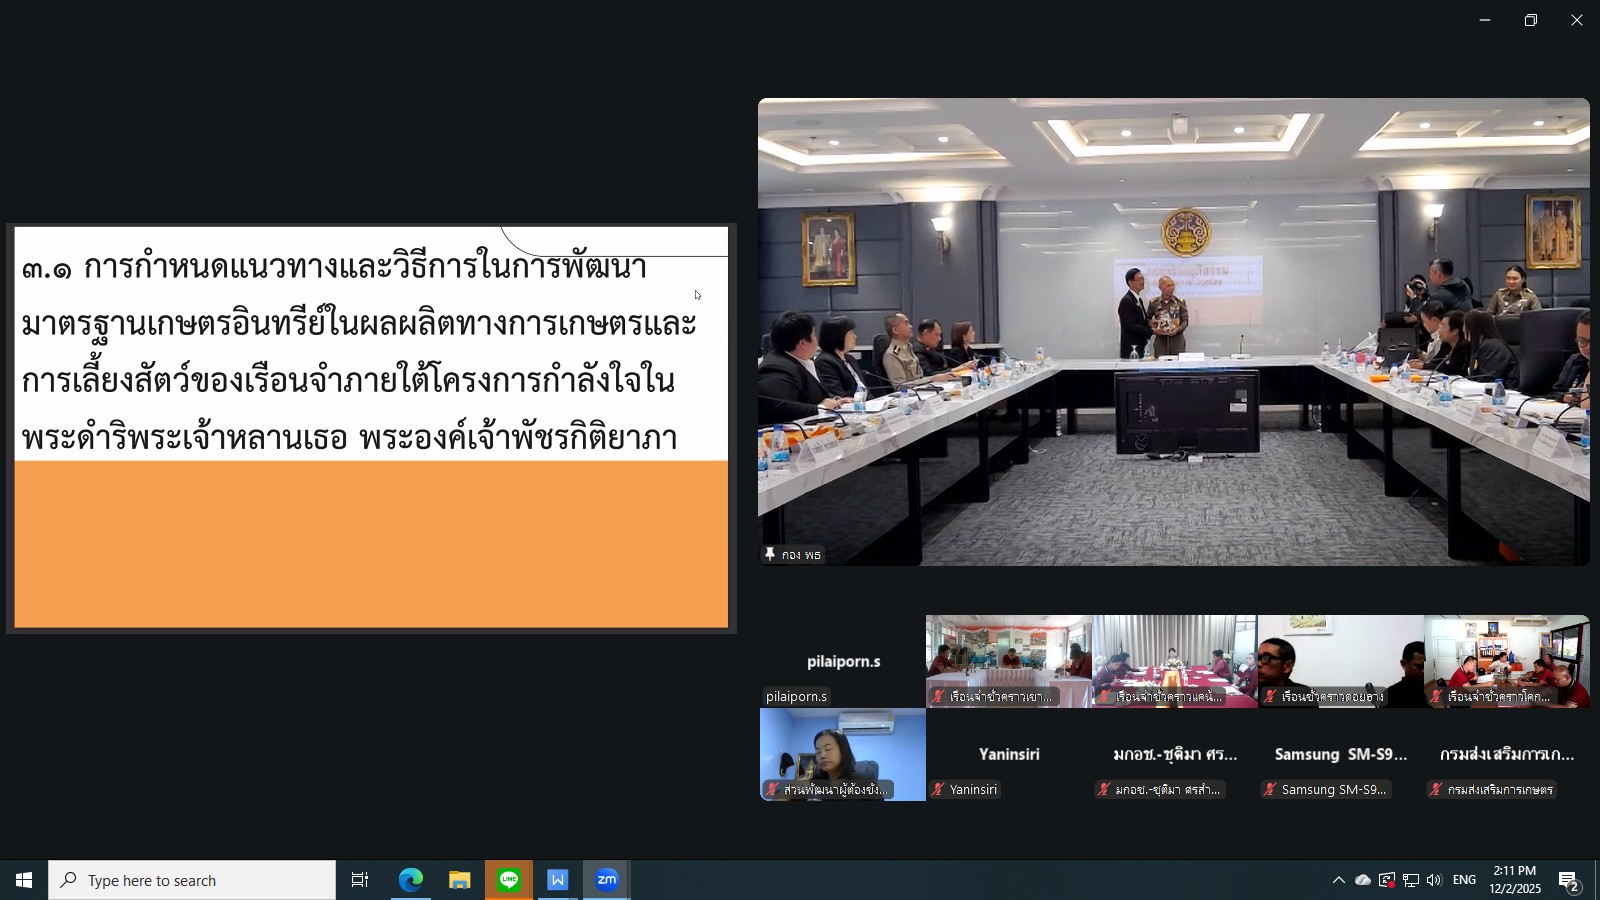1600x900 pixels.
Task: Open the Zoom app in the taskbar
Action: pyautogui.click(x=607, y=880)
